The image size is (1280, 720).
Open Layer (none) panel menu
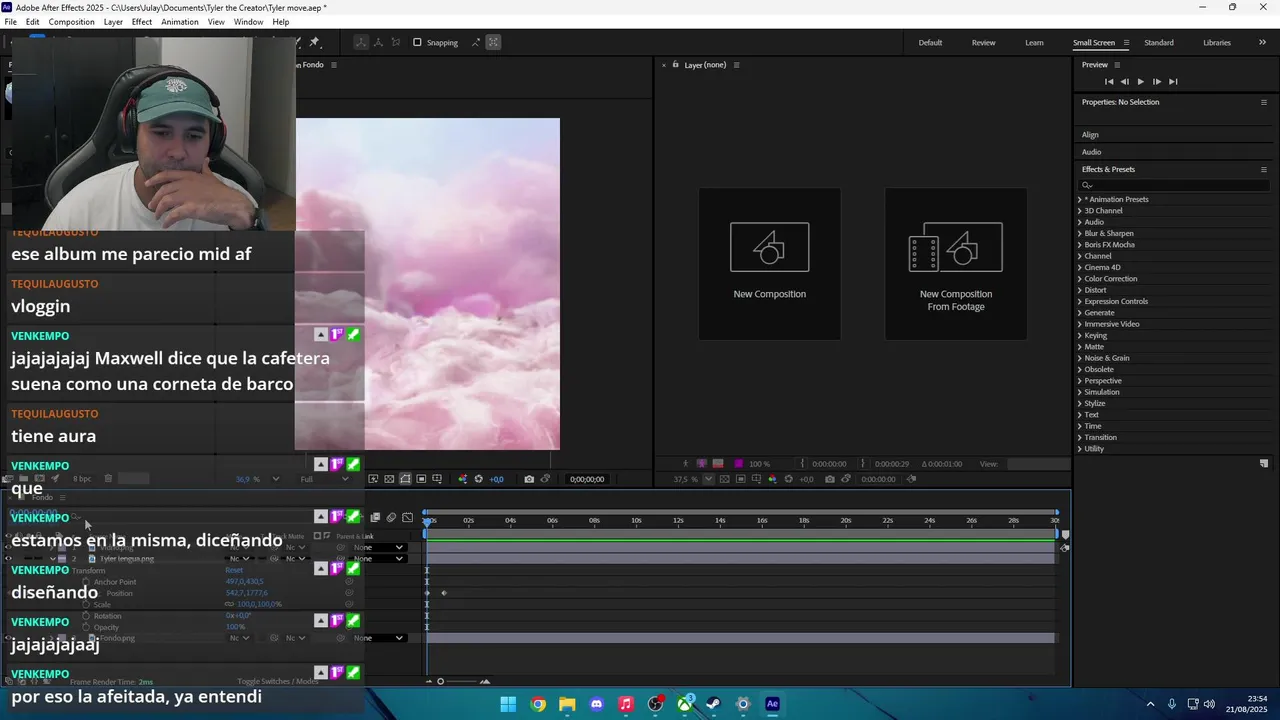[737, 65]
